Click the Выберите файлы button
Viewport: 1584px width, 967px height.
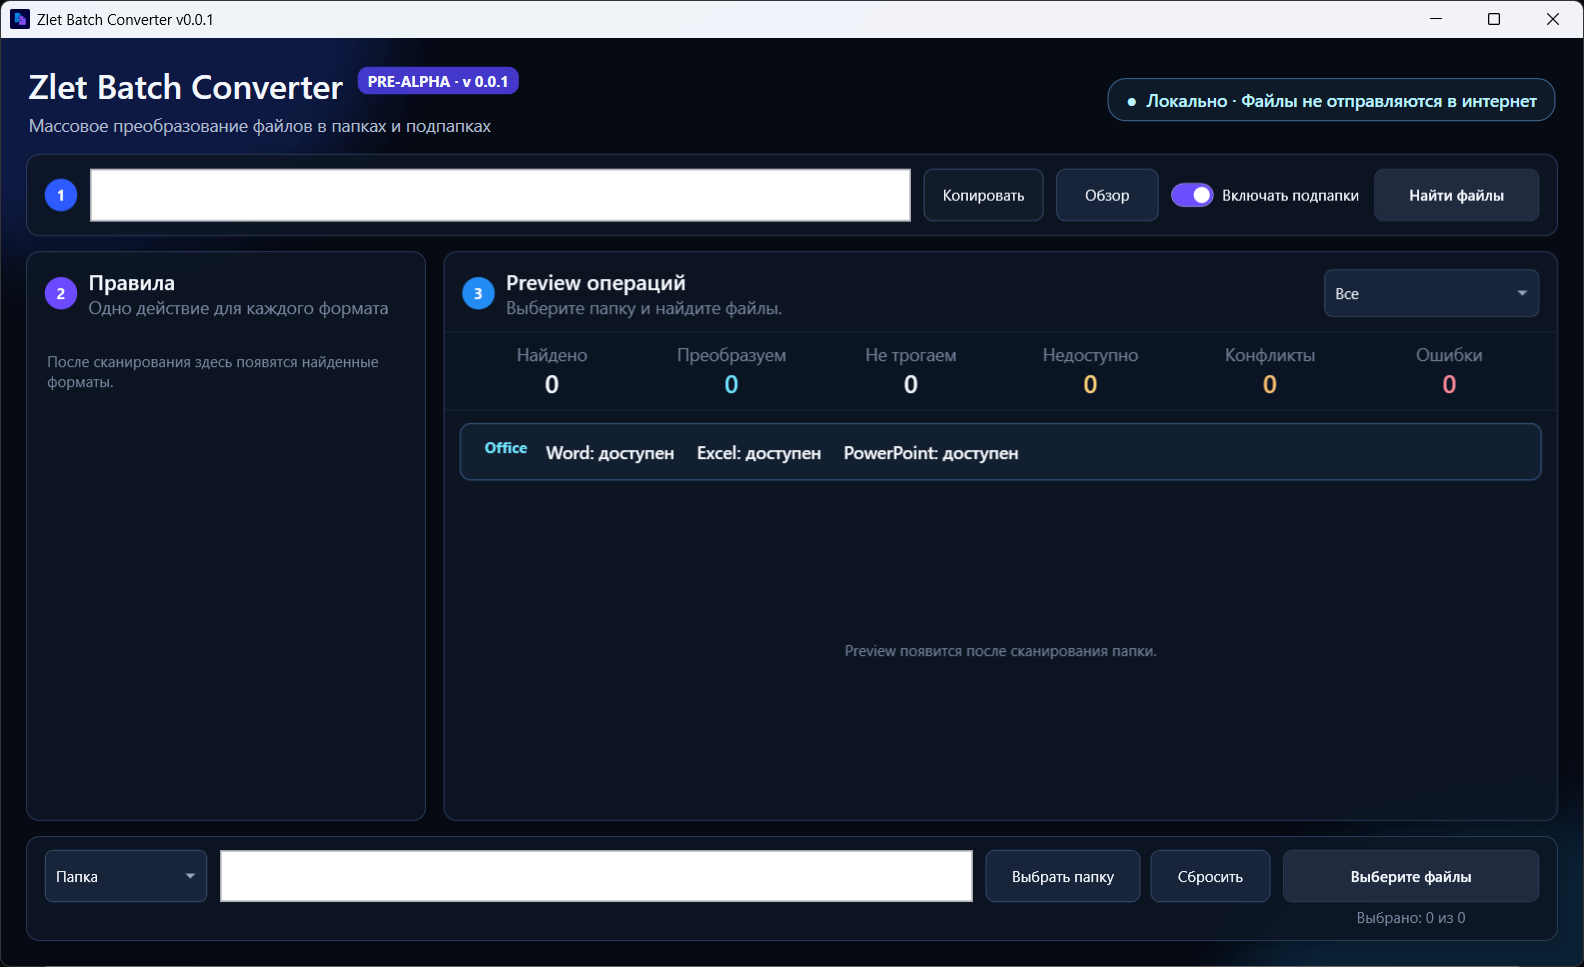coord(1411,876)
